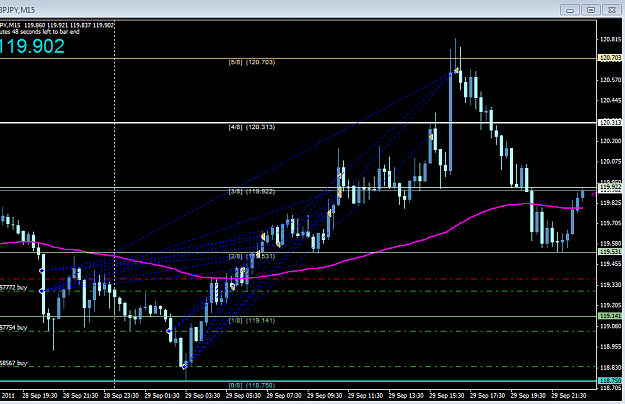Click the 119.825 value on the price axis
The height and width of the screenshot is (404, 625).
610,203
